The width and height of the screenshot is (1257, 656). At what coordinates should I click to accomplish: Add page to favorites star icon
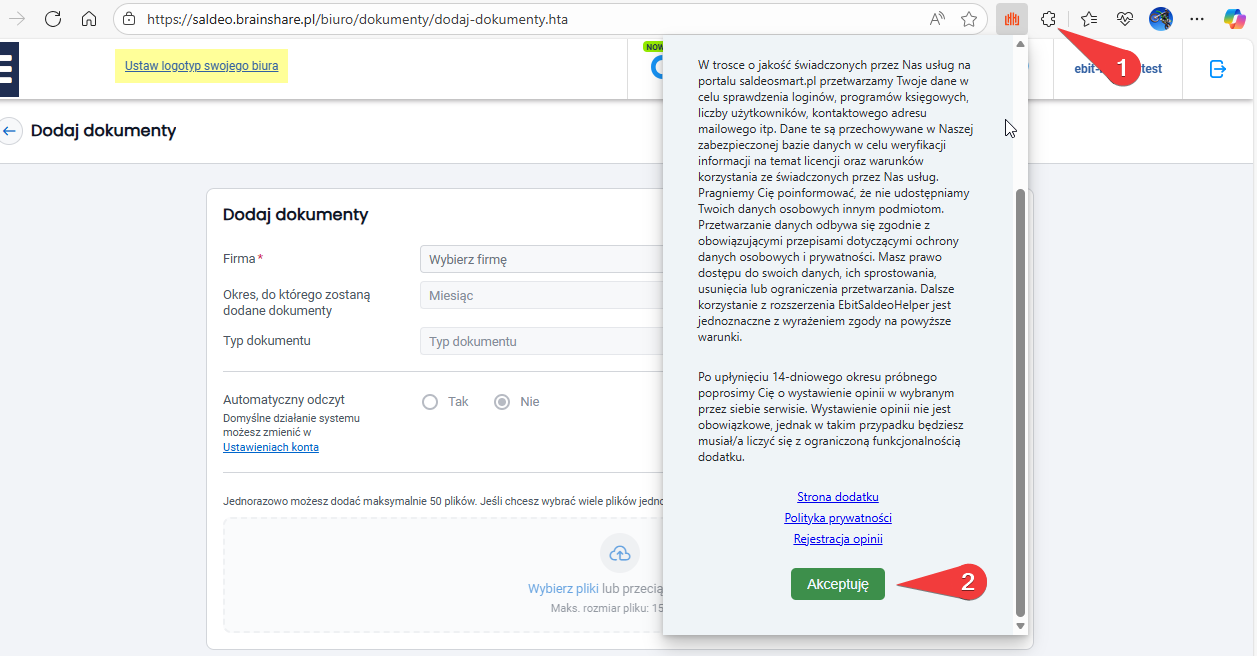(x=968, y=19)
